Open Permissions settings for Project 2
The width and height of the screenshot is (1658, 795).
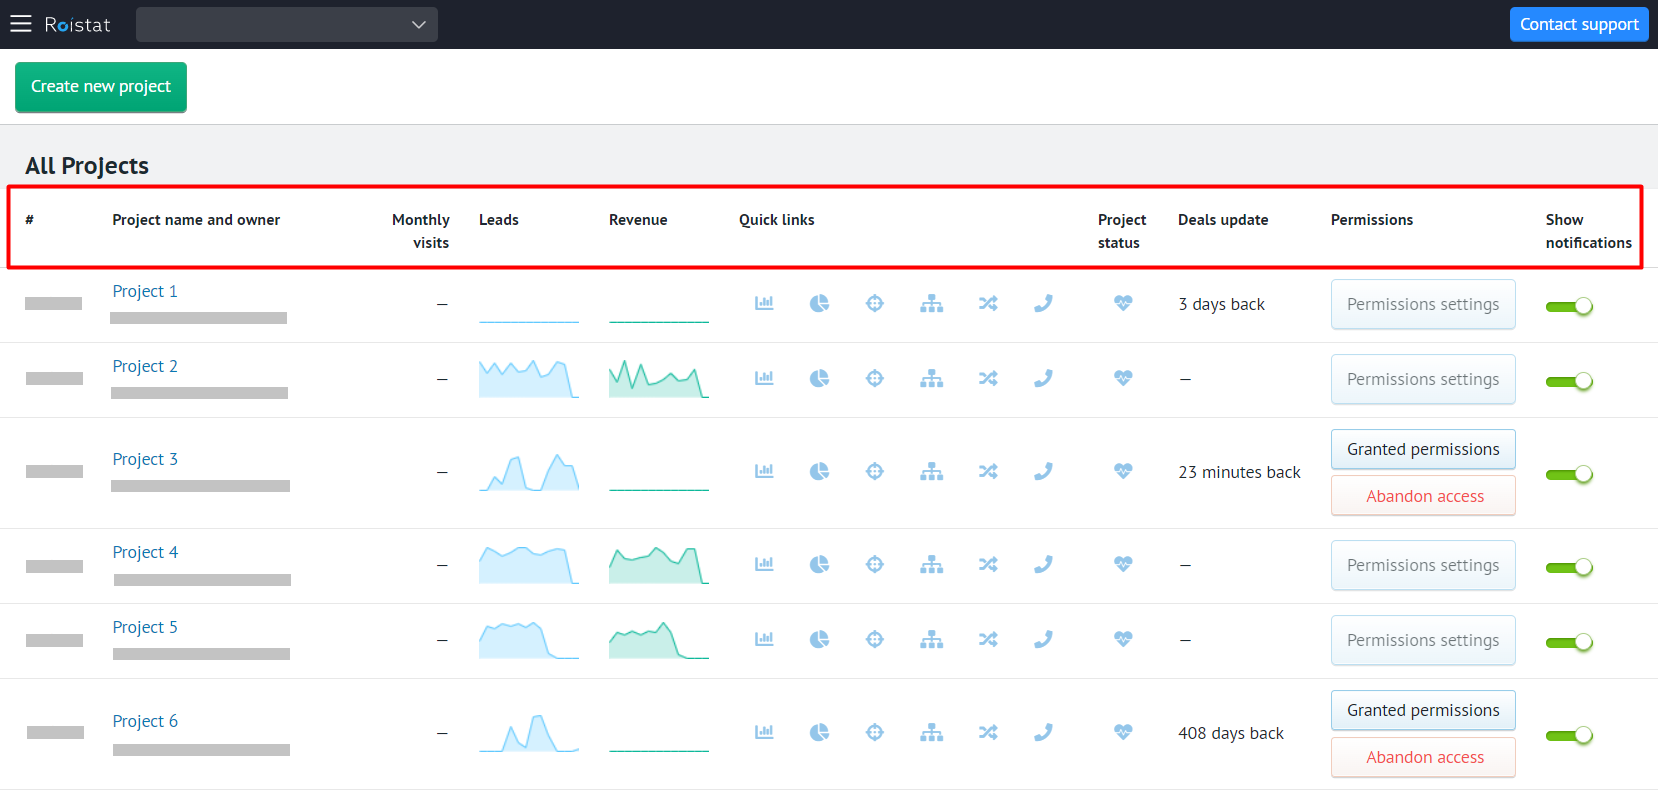(x=1423, y=379)
